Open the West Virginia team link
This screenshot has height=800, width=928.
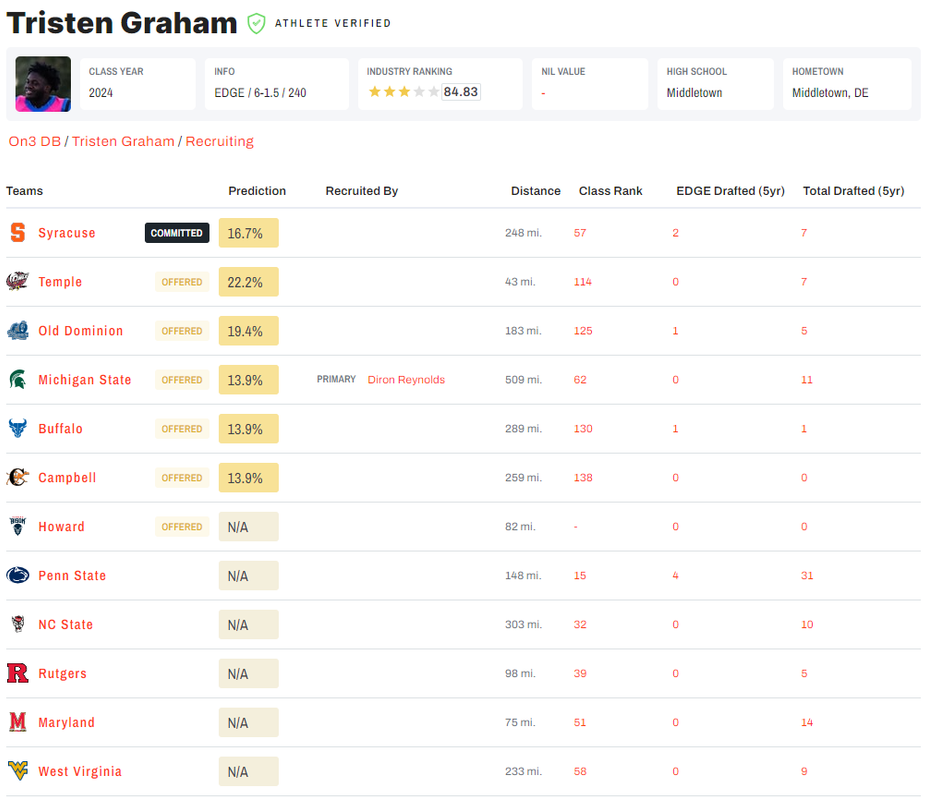click(80, 771)
